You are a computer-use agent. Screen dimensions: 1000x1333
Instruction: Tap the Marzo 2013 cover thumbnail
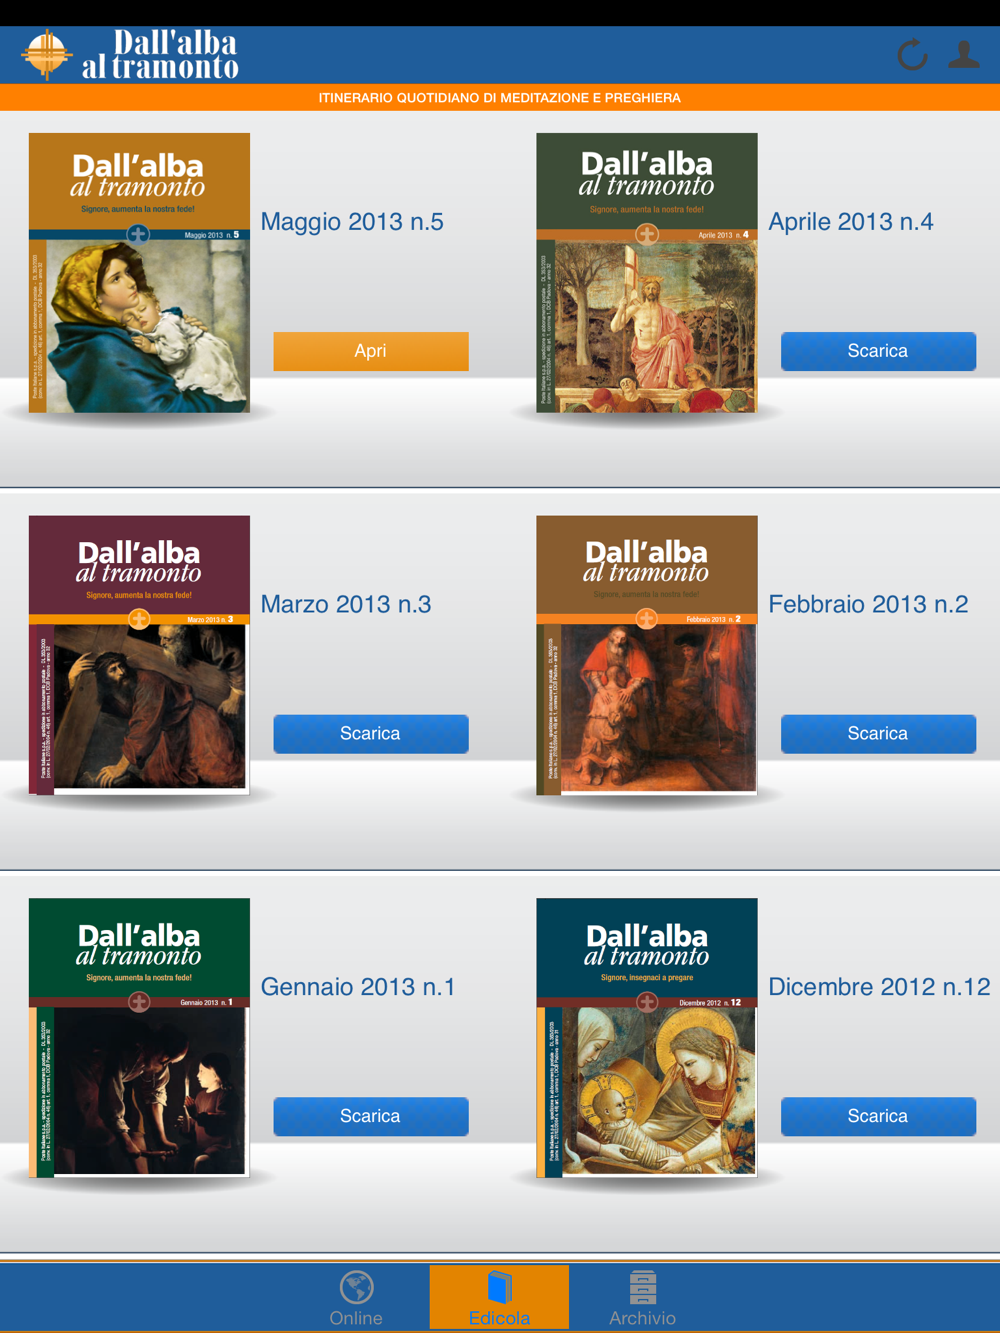tap(139, 655)
